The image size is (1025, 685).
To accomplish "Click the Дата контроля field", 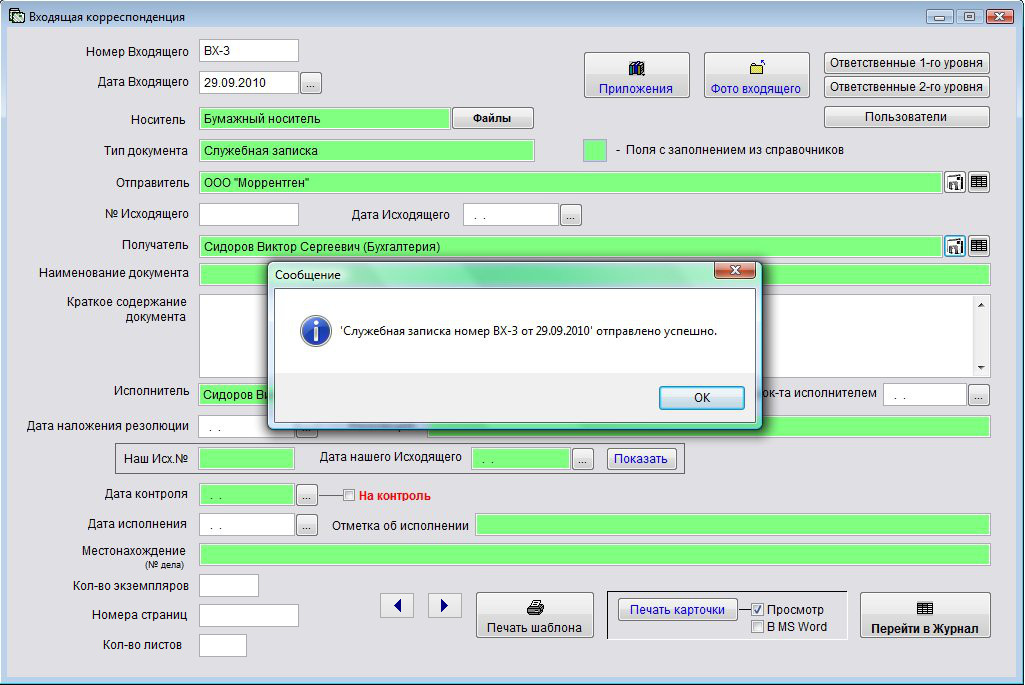I will click(x=246, y=495).
